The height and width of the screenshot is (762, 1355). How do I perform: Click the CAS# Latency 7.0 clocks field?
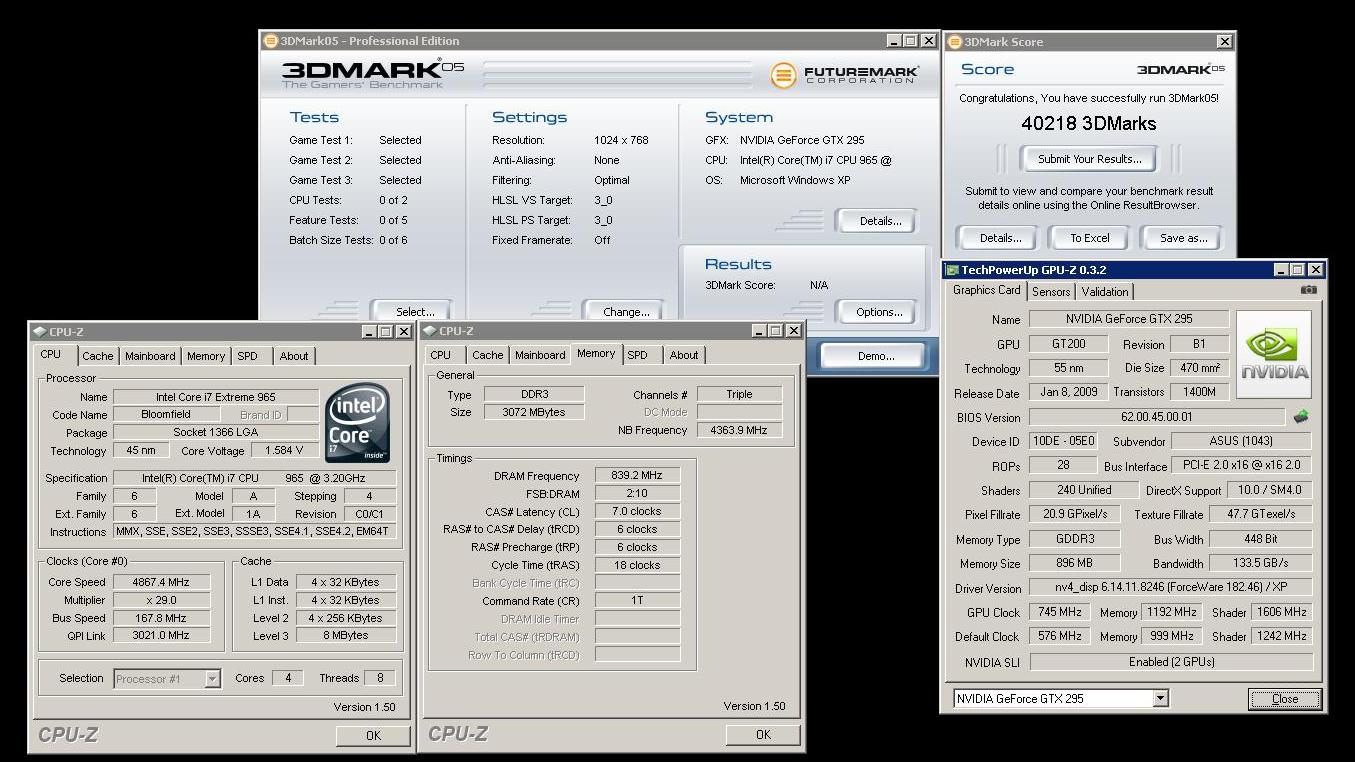[x=637, y=511]
